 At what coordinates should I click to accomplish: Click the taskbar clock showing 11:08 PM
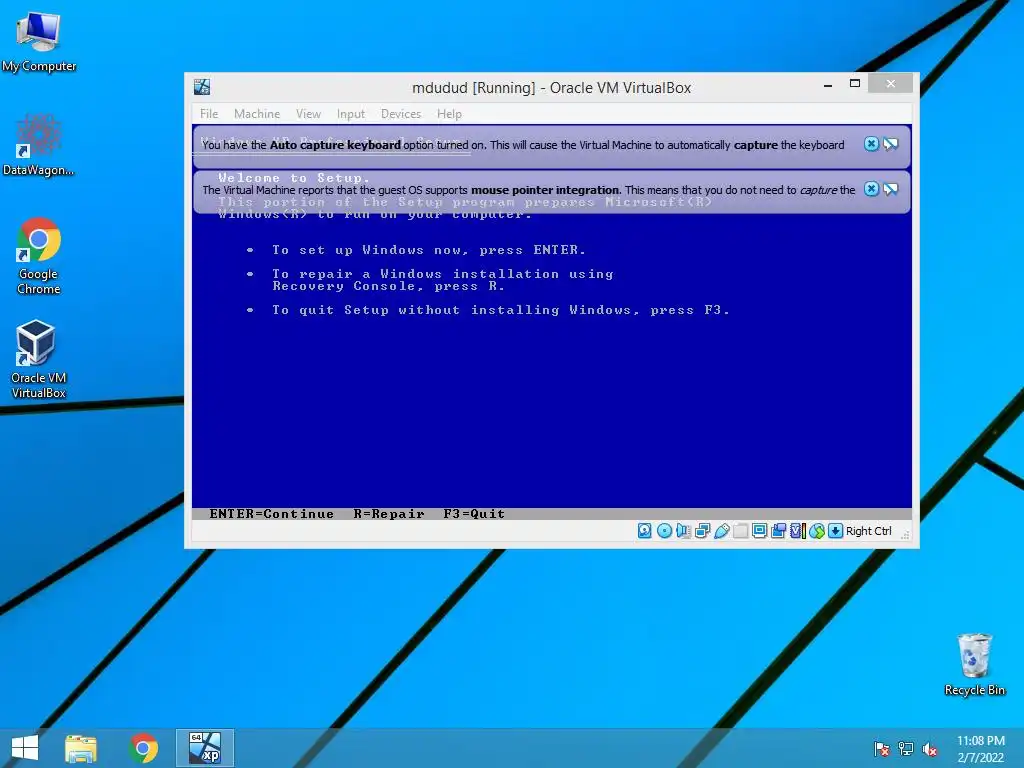(x=981, y=748)
